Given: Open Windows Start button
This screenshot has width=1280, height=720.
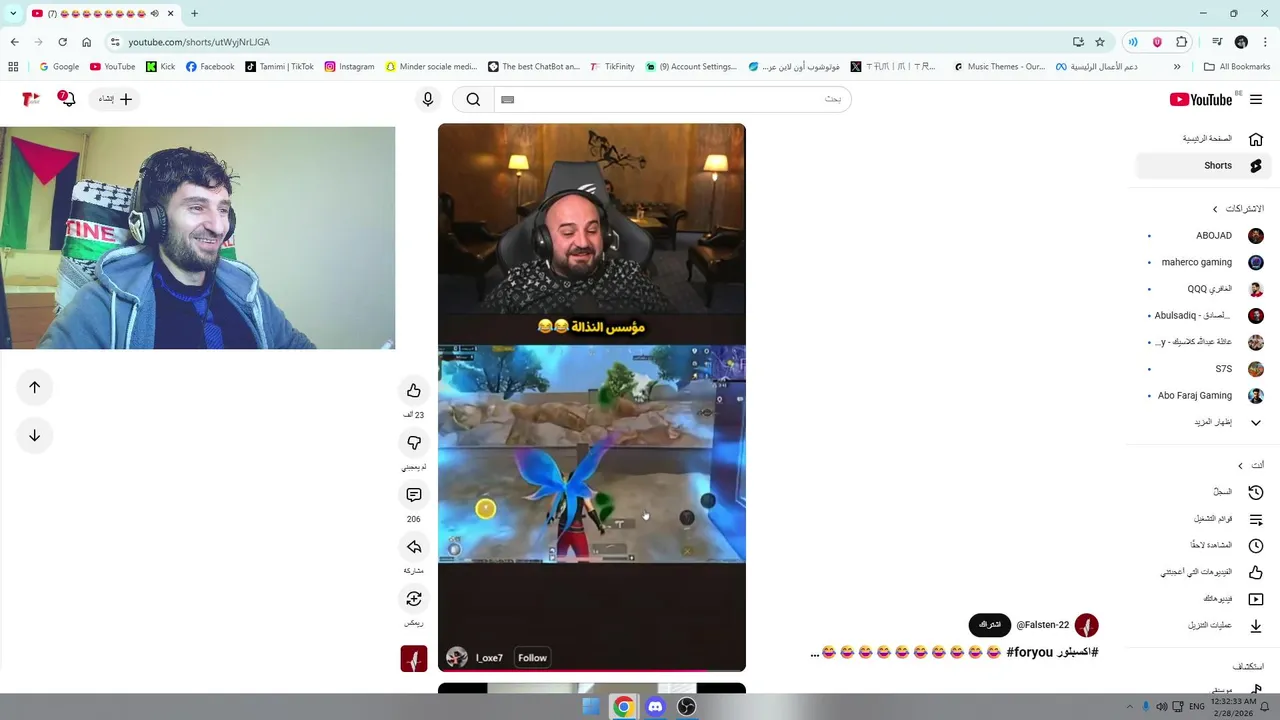Looking at the screenshot, I should coord(591,707).
